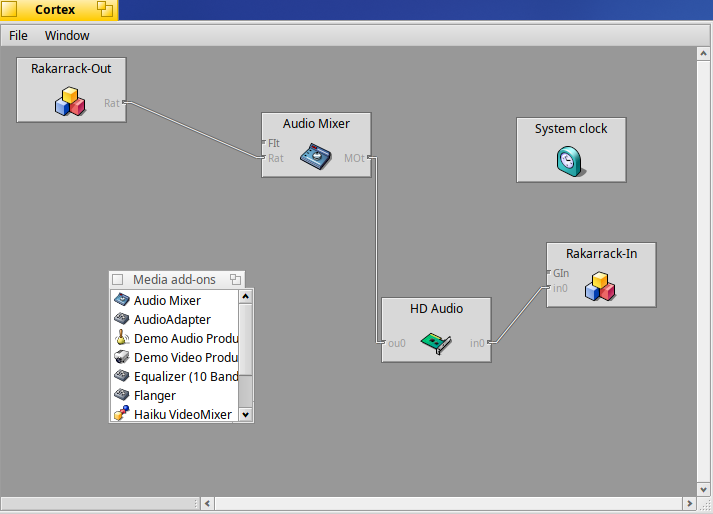Select the HD Audio sound card icon
This screenshot has height=514, width=713.
pos(434,341)
